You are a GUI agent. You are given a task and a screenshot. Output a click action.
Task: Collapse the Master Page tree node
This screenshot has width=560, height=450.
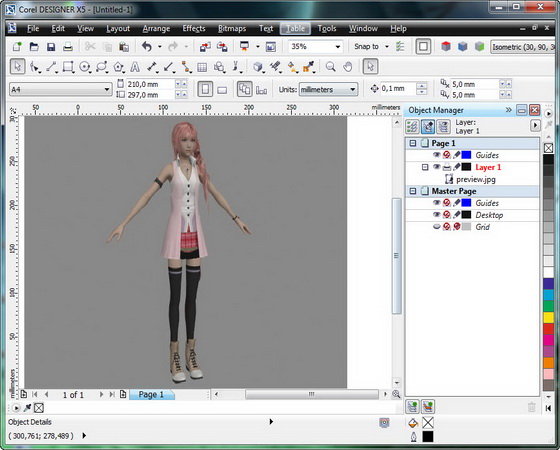pyautogui.click(x=413, y=191)
